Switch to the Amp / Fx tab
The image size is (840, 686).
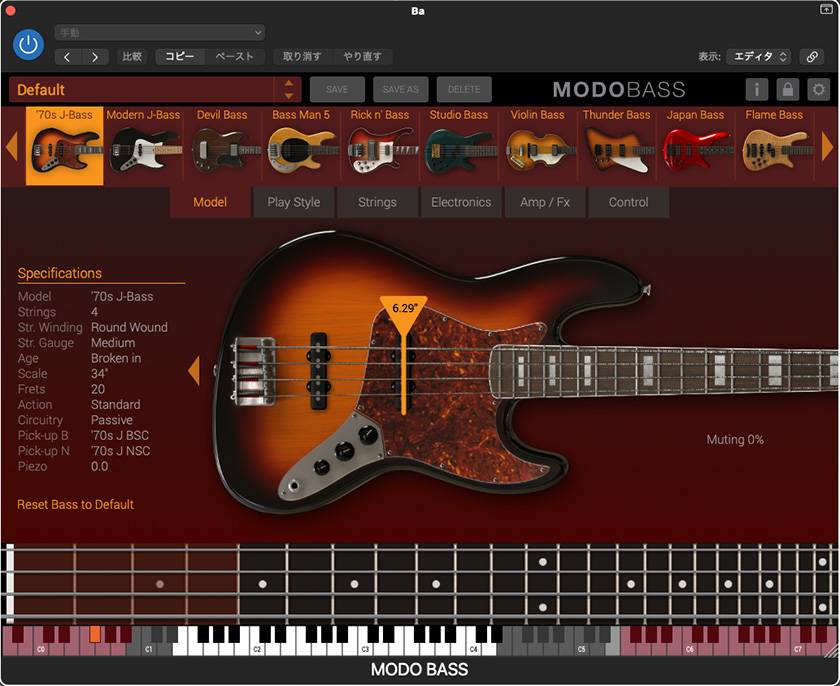coord(545,202)
